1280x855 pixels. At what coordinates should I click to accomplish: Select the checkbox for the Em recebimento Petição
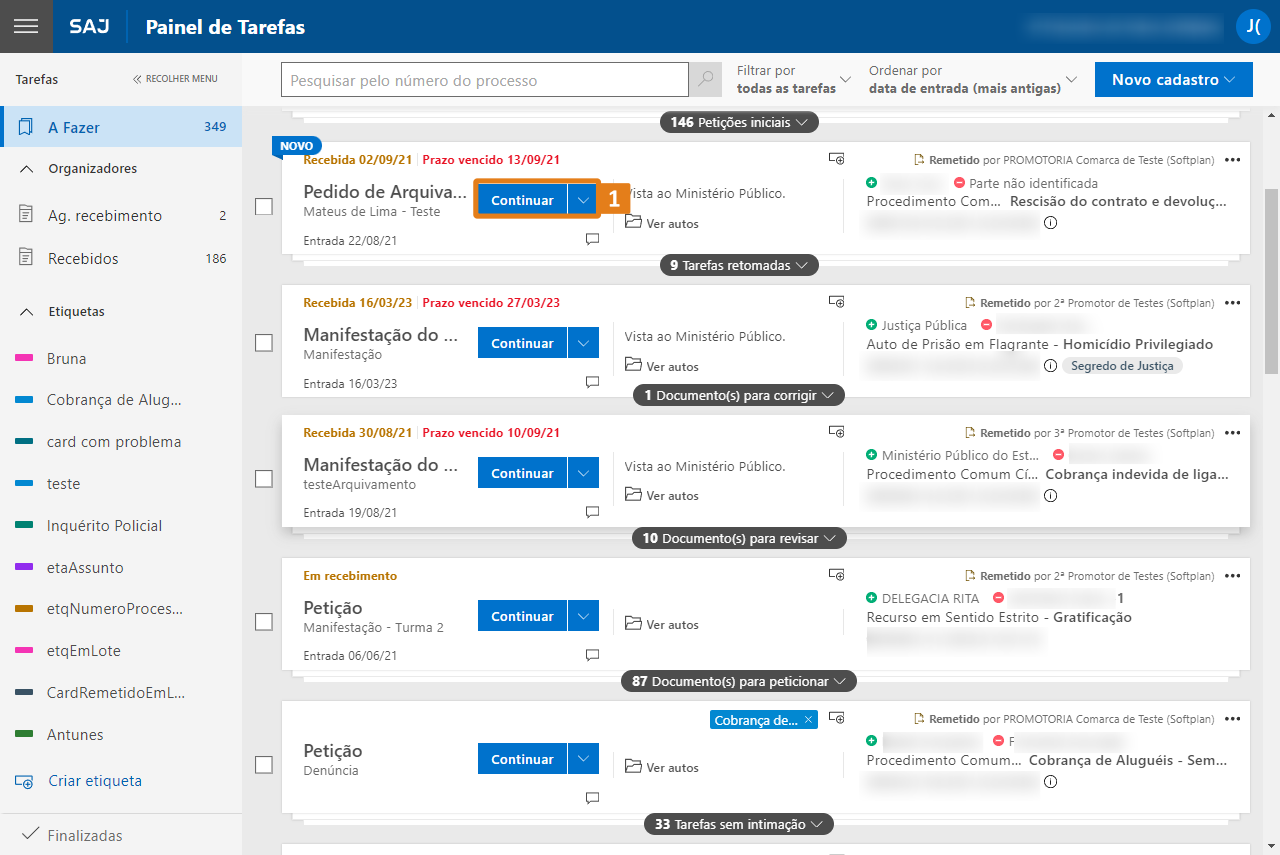[264, 622]
